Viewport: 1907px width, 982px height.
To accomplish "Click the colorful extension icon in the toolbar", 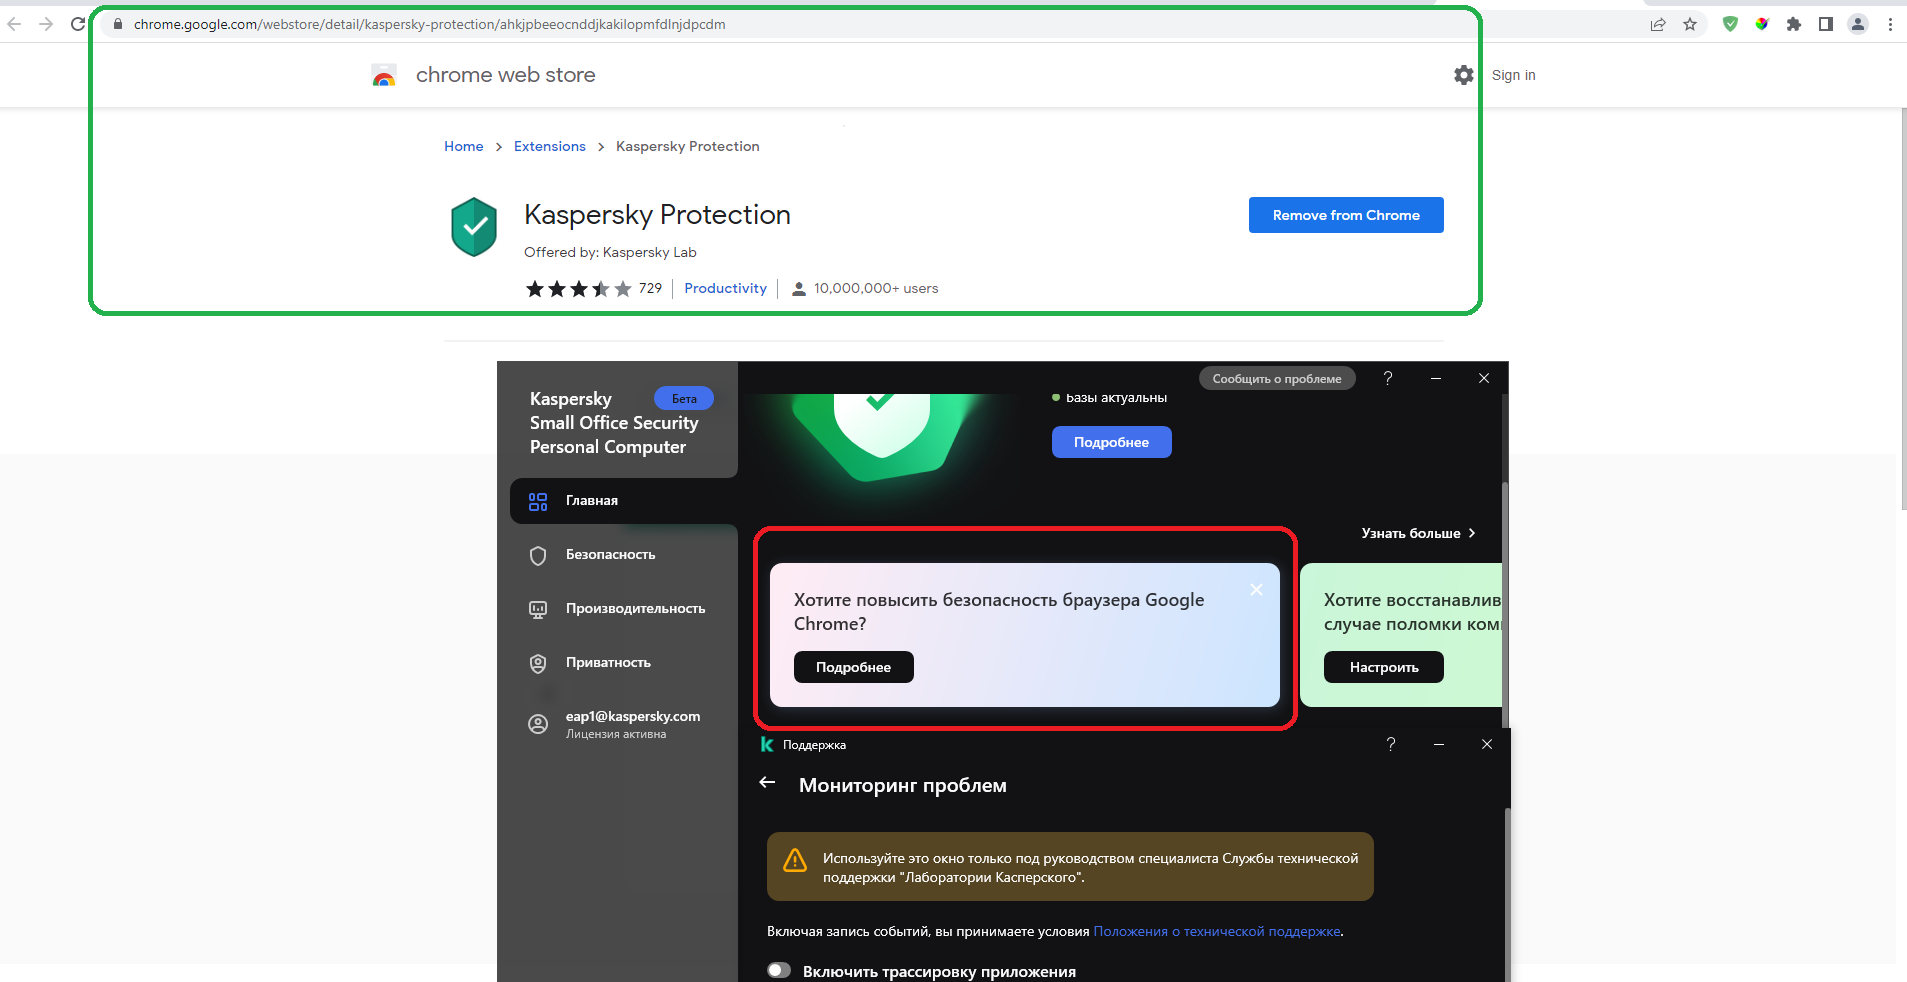I will coord(1762,24).
